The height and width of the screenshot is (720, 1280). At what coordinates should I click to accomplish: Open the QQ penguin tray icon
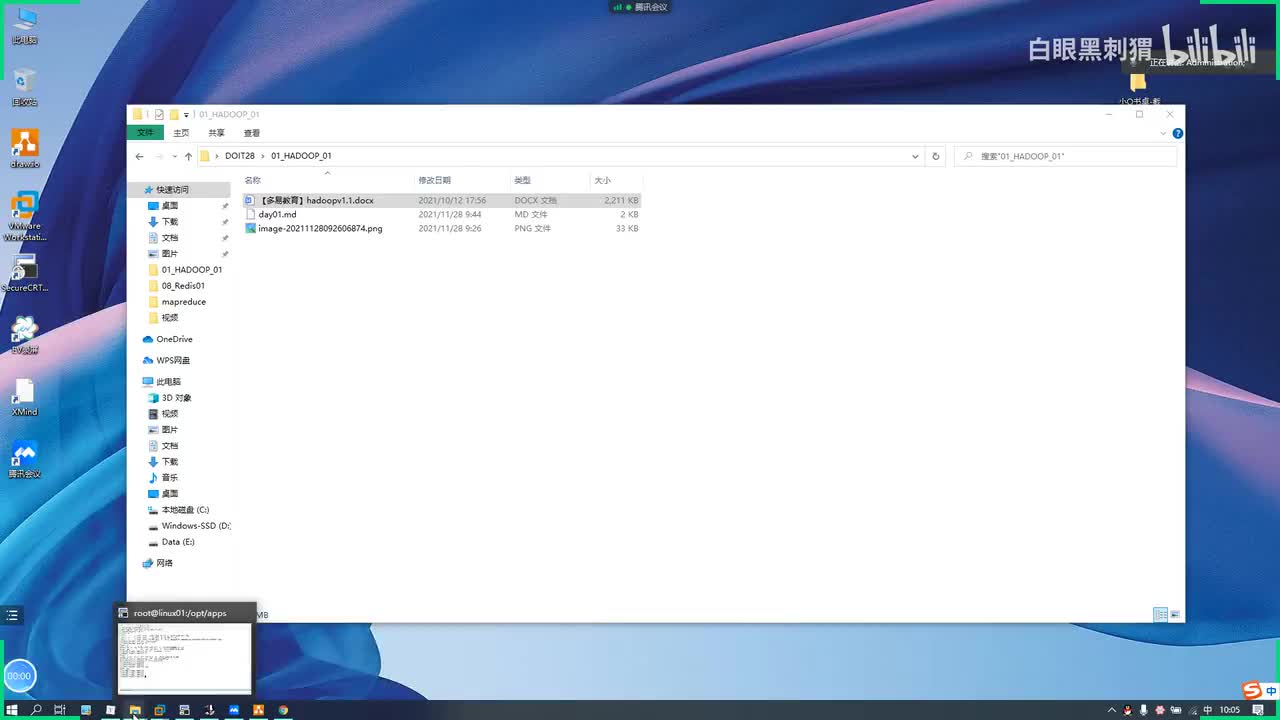[1128, 710]
